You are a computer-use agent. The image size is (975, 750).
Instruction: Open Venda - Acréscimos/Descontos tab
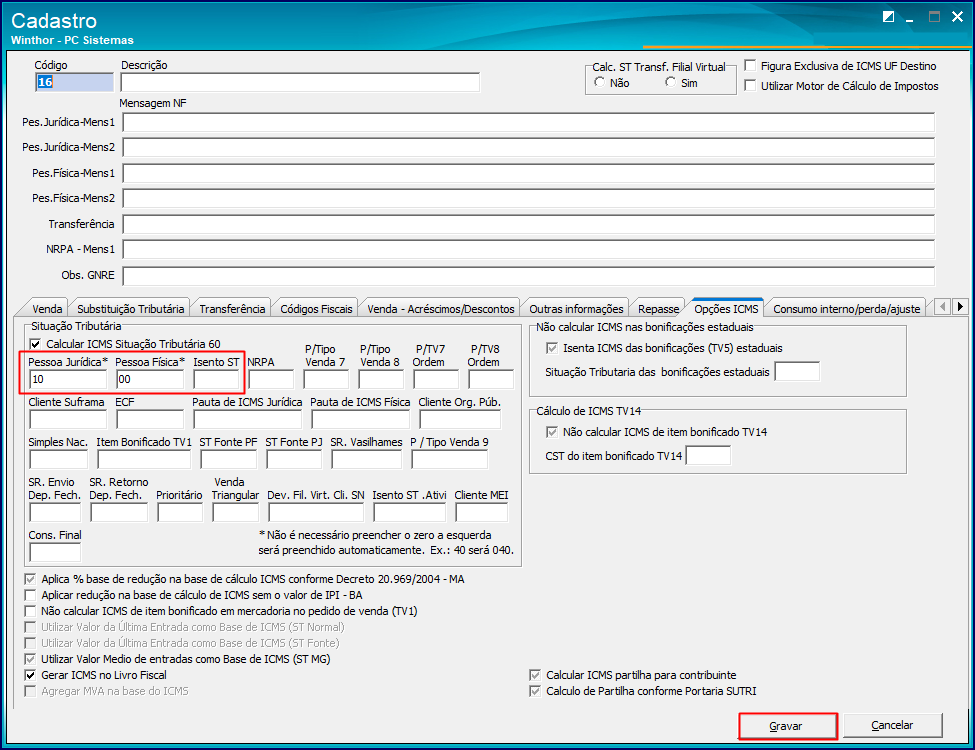pyautogui.click(x=441, y=308)
